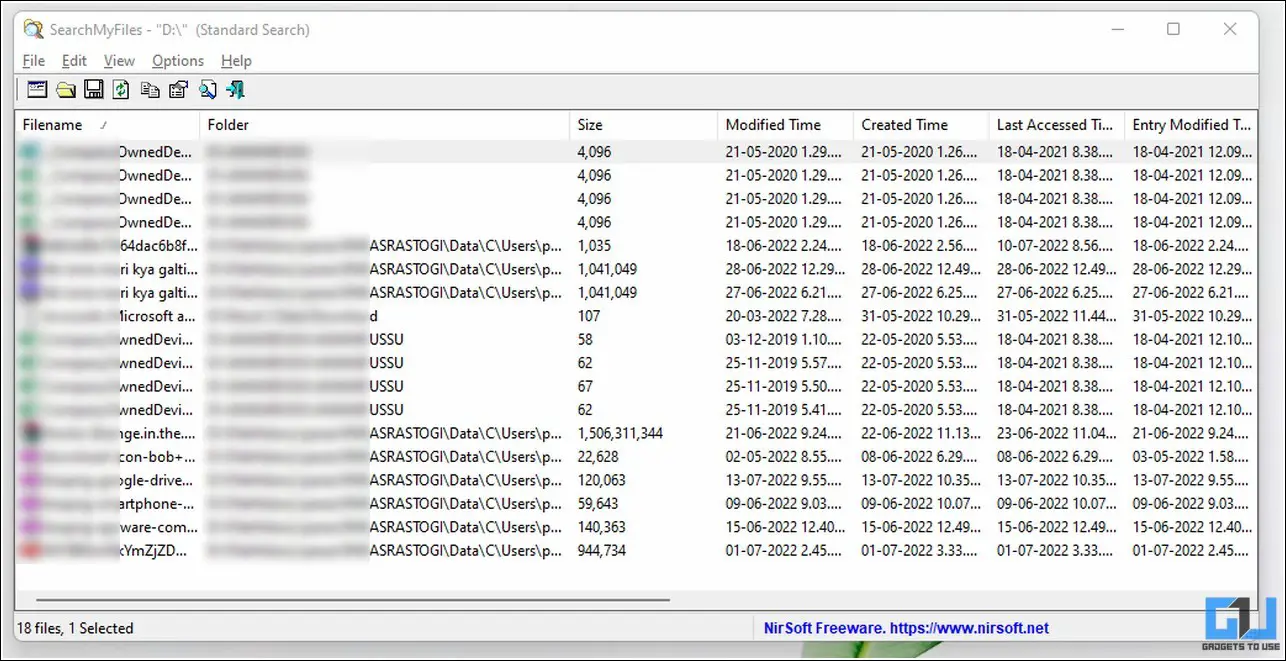Click the green refresh arrows icon

[x=121, y=90]
